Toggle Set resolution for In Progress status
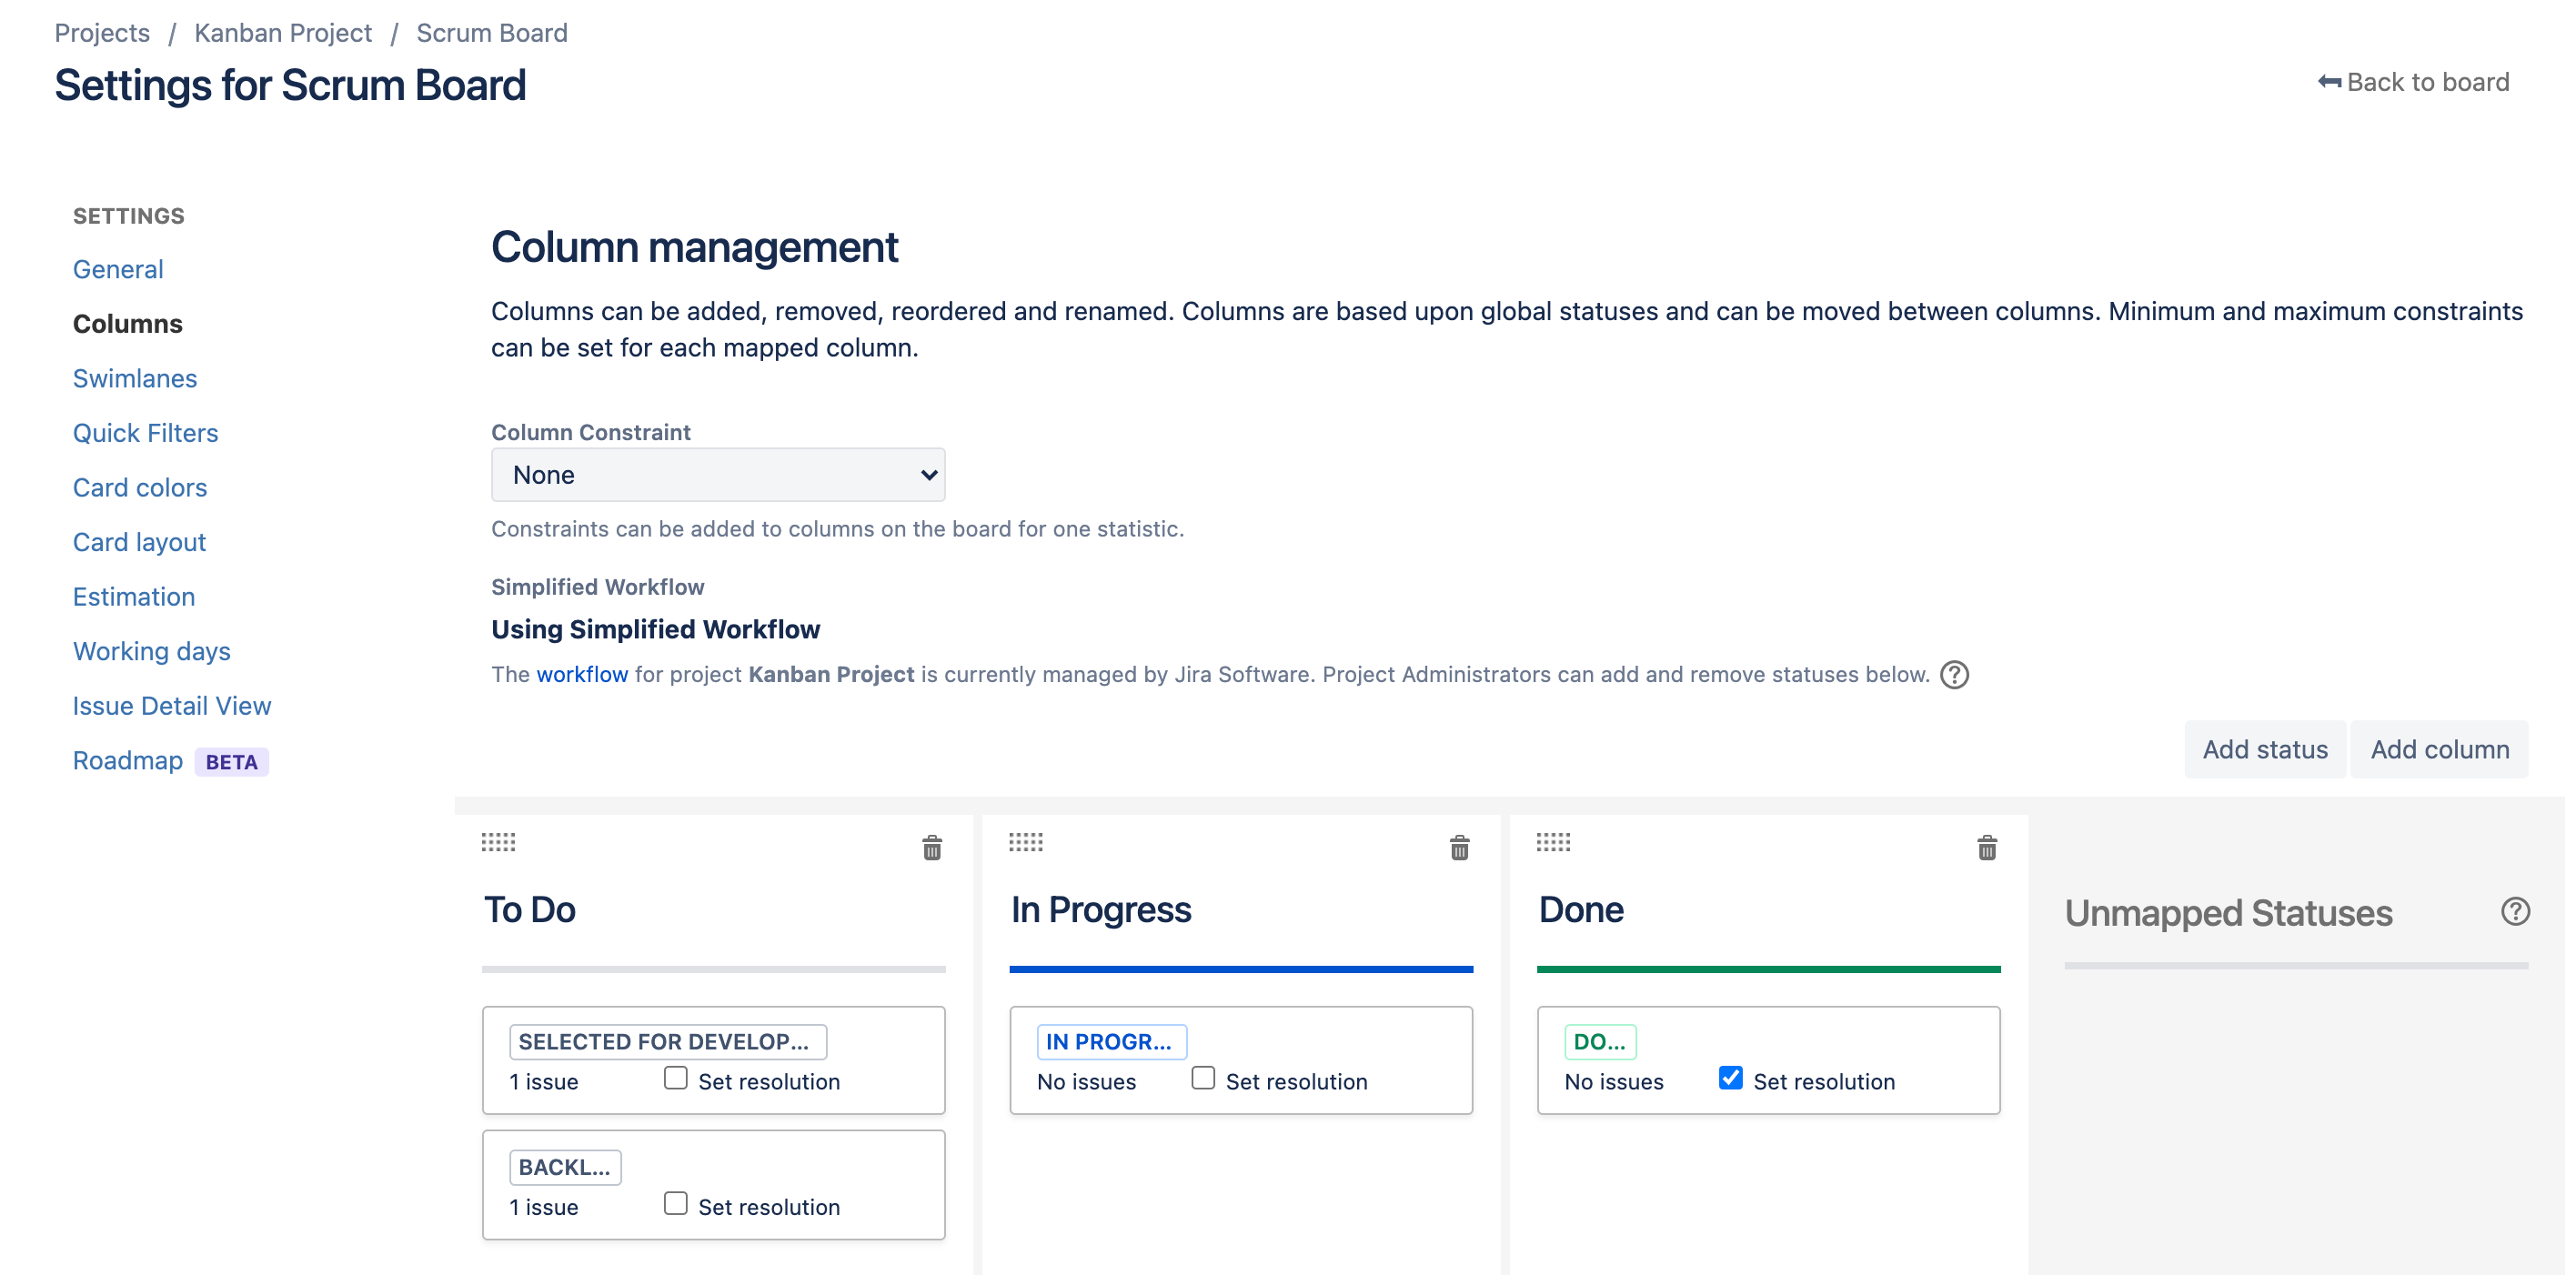Image resolution: width=2576 pixels, height=1275 pixels. click(1203, 1078)
